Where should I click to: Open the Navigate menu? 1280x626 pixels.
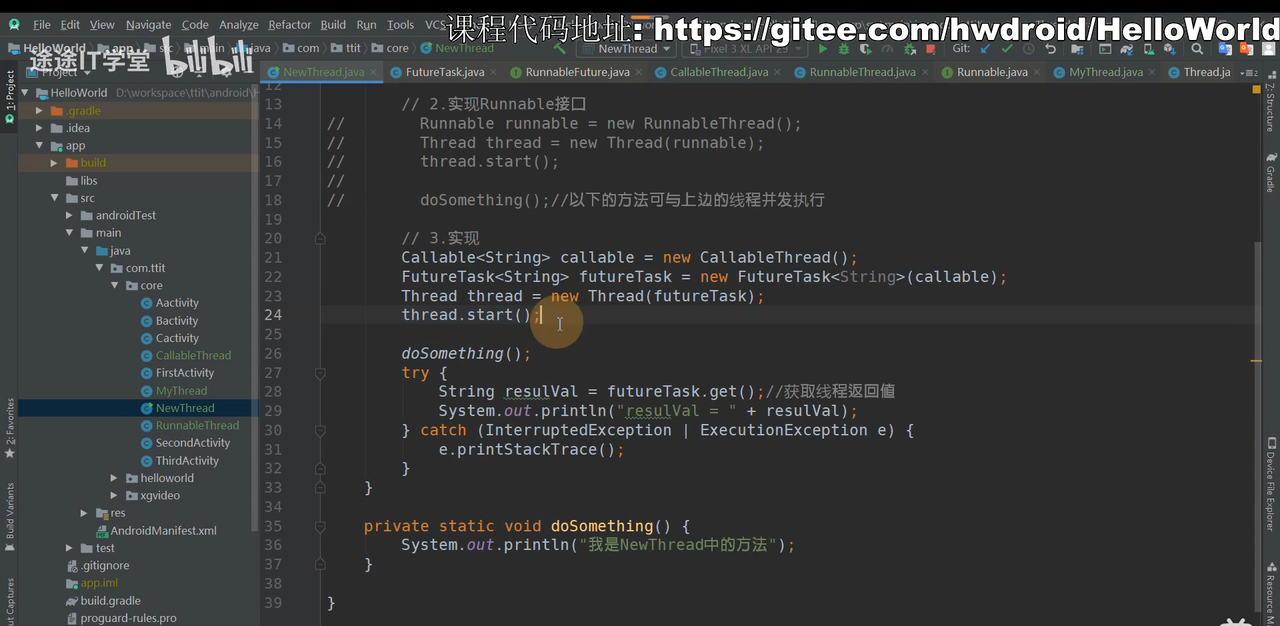[x=148, y=24]
